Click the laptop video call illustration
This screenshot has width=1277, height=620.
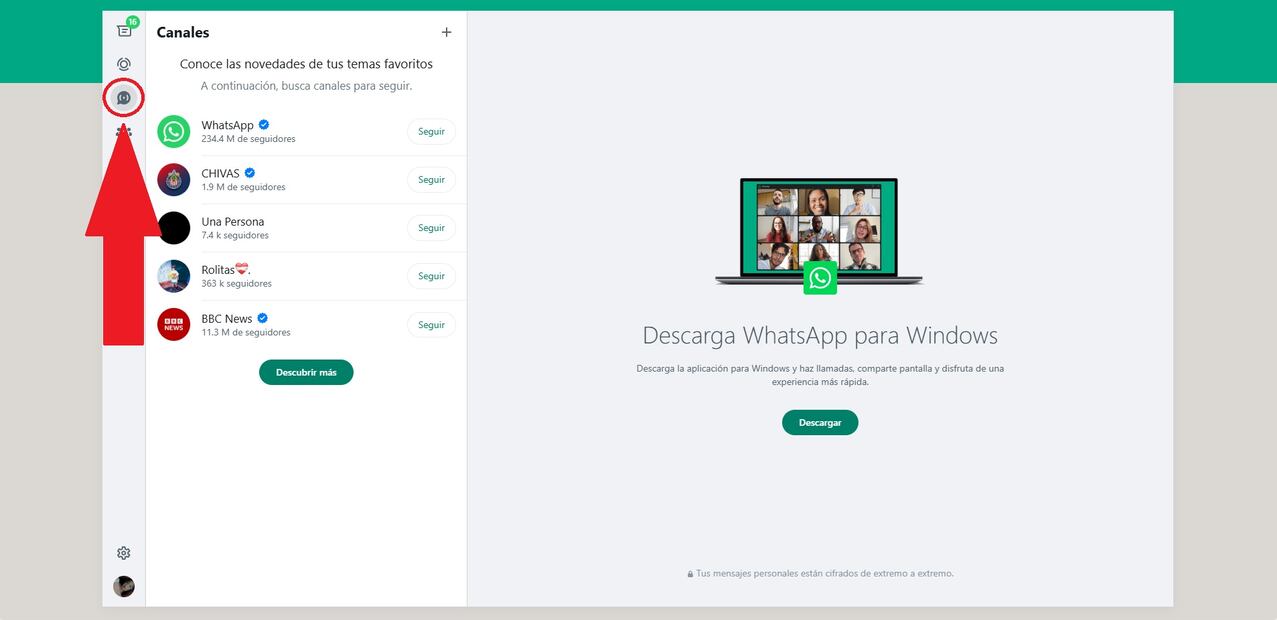[819, 232]
